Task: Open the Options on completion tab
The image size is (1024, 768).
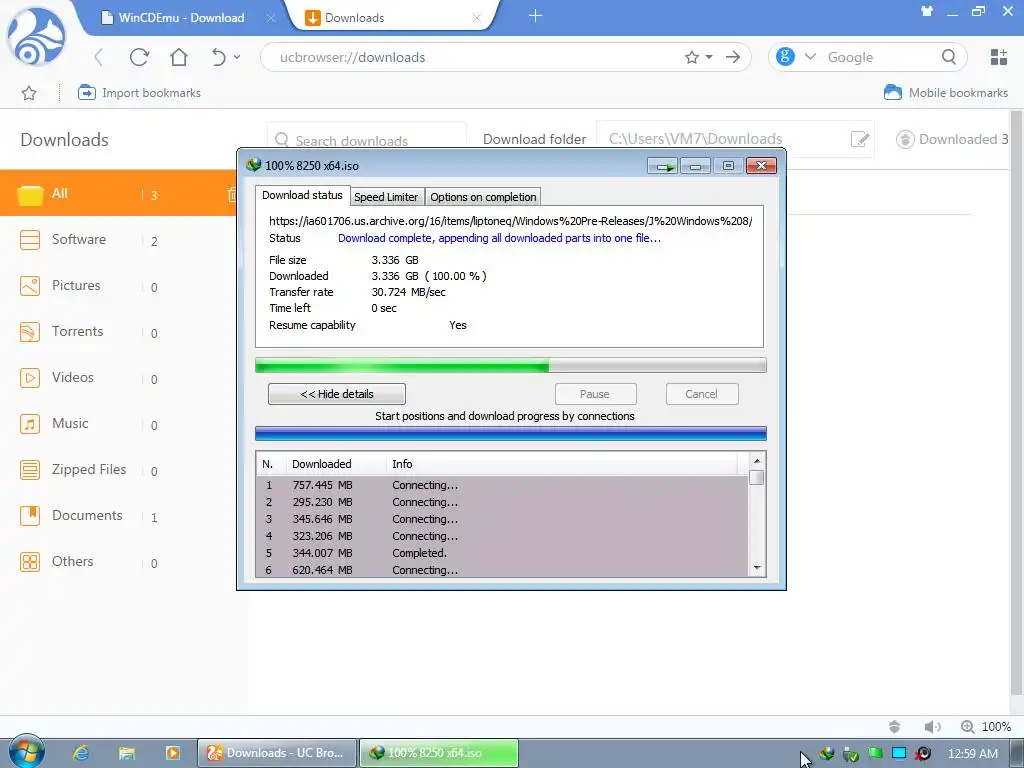Action: 483,197
